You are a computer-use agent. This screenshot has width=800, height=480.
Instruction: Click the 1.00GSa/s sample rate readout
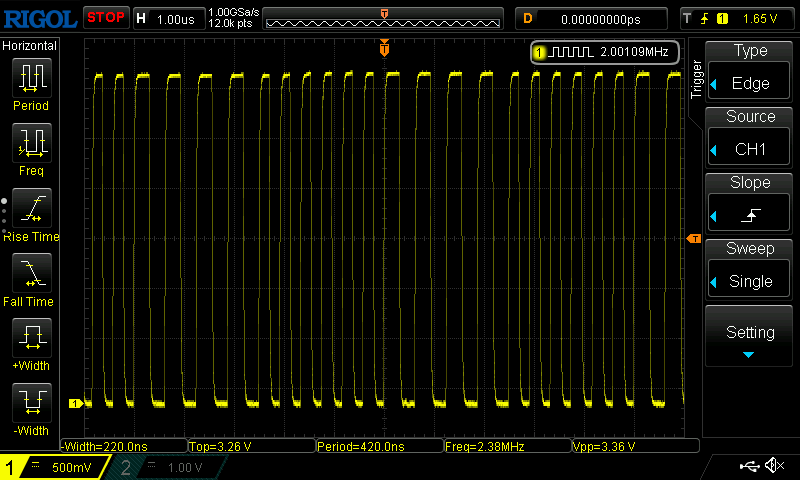tap(234, 12)
